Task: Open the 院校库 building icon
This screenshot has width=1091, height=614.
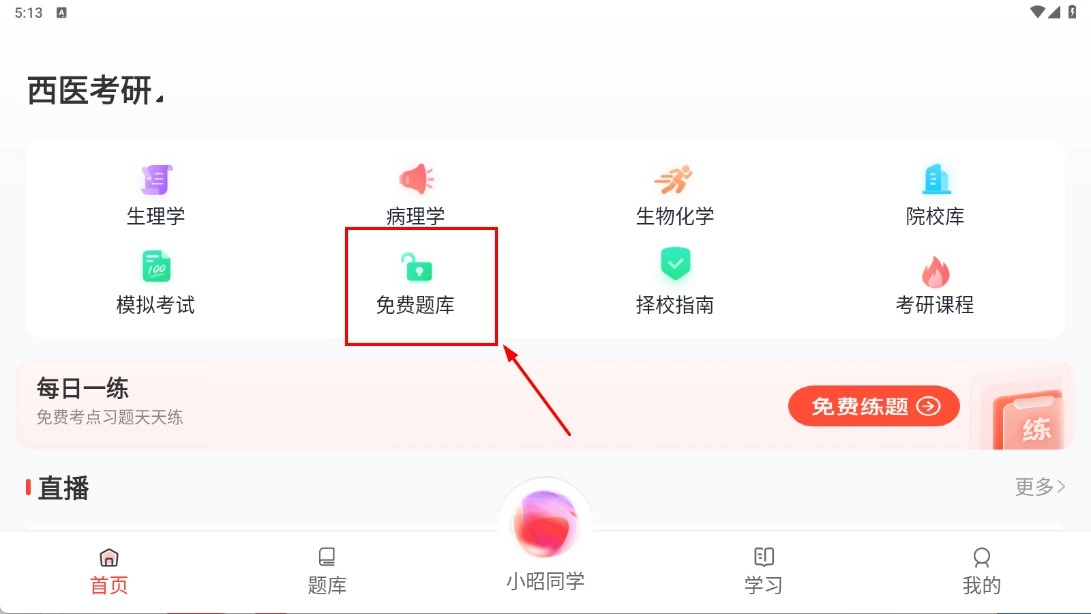Action: (936, 179)
